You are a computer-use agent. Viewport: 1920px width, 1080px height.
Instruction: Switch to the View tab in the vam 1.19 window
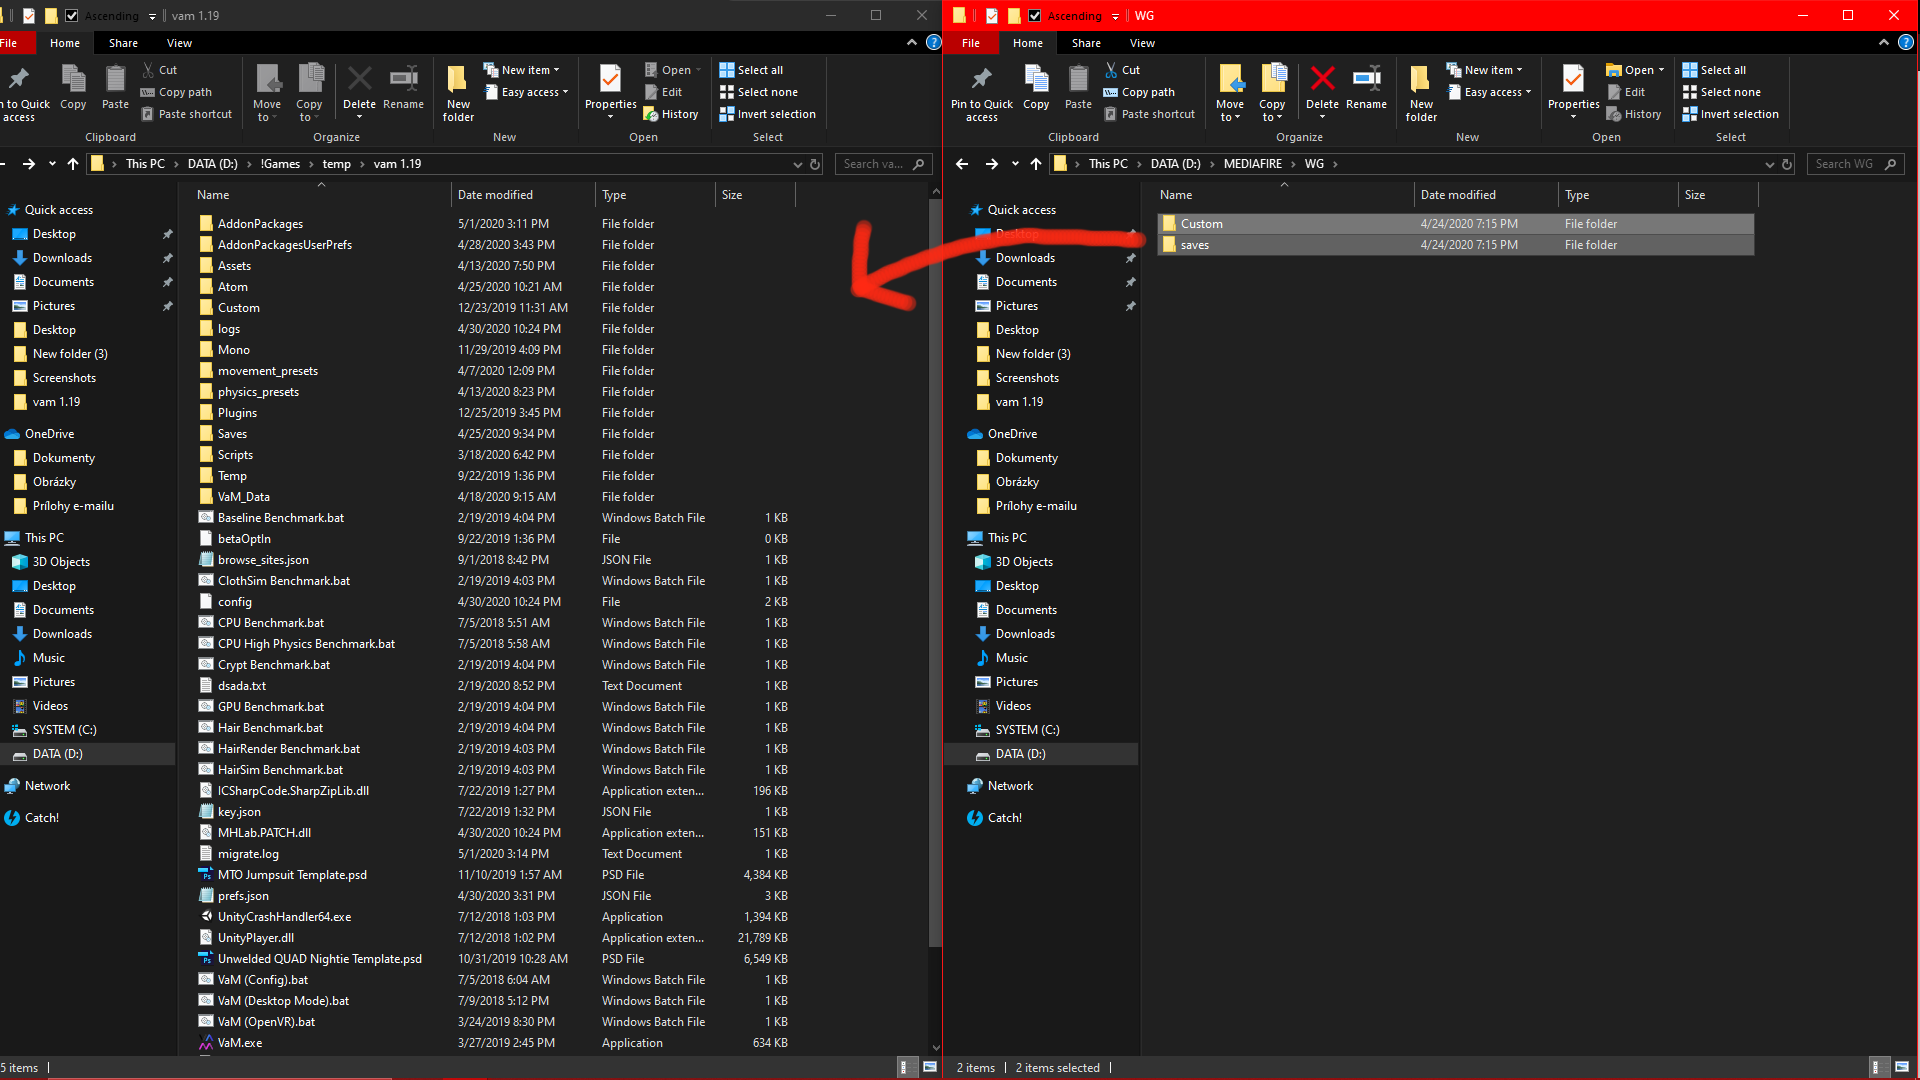(179, 43)
